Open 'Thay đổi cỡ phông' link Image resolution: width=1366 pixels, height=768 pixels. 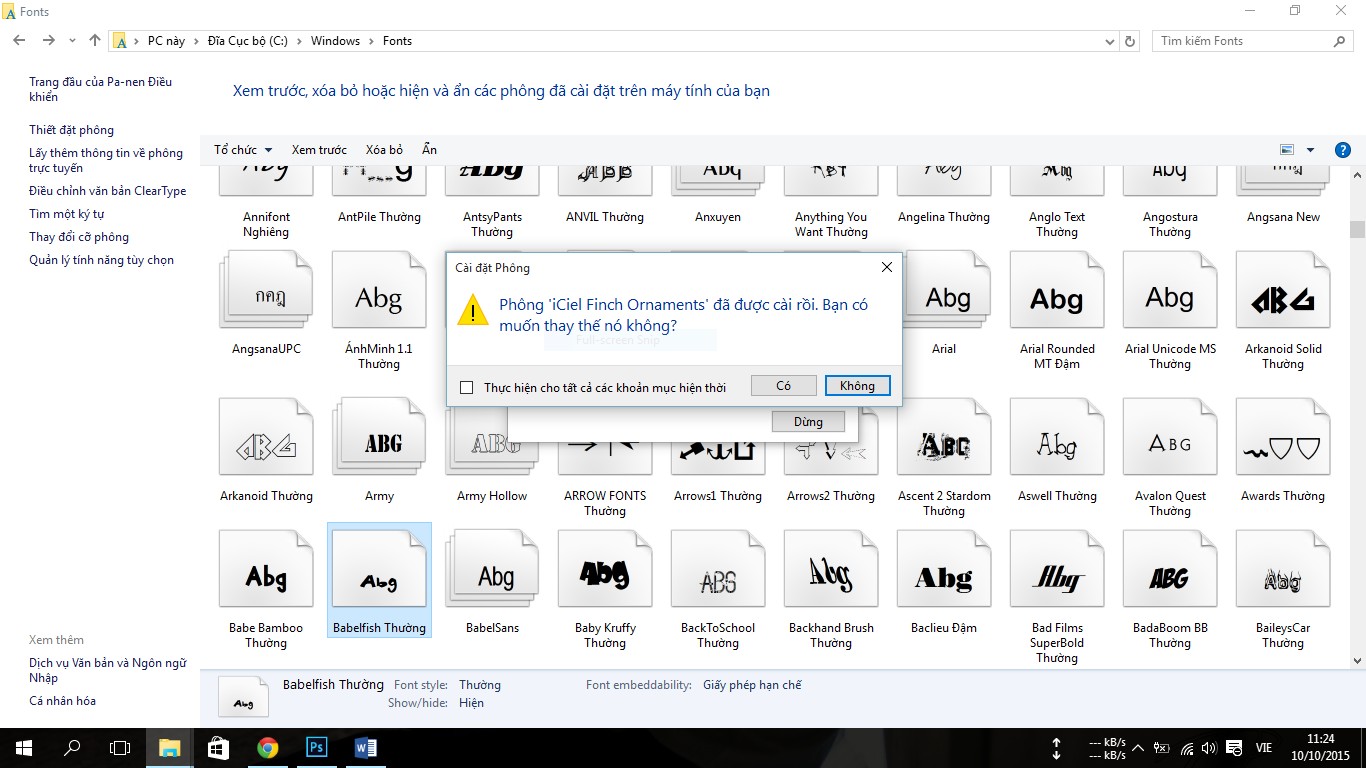pos(79,237)
